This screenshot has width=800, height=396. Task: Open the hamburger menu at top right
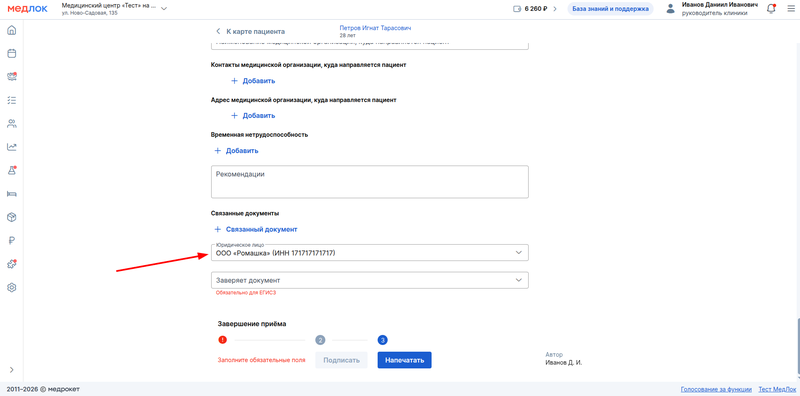(x=790, y=9)
